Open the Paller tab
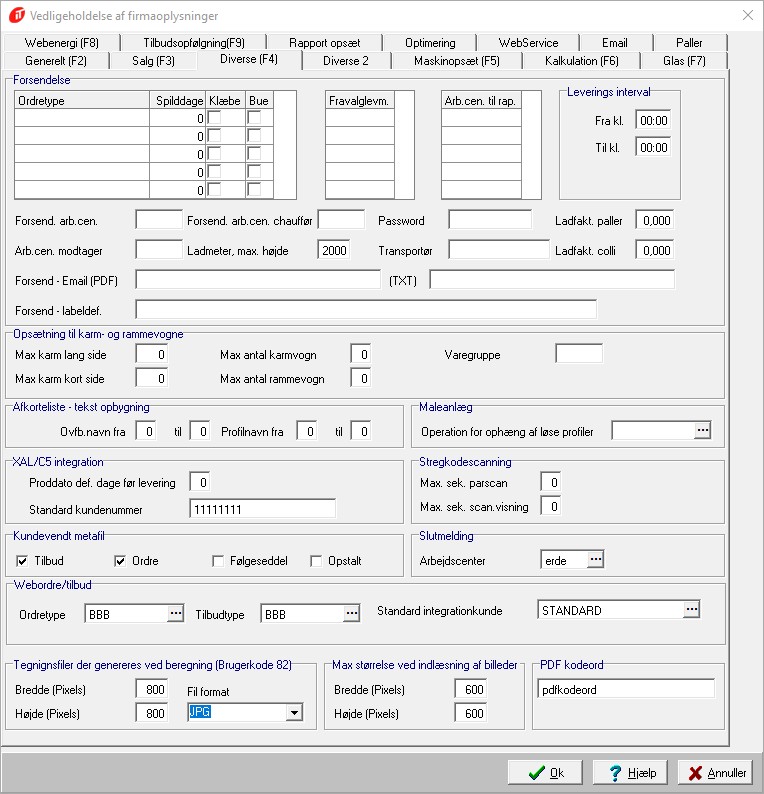The height and width of the screenshot is (794, 764). pyautogui.click(x=689, y=43)
